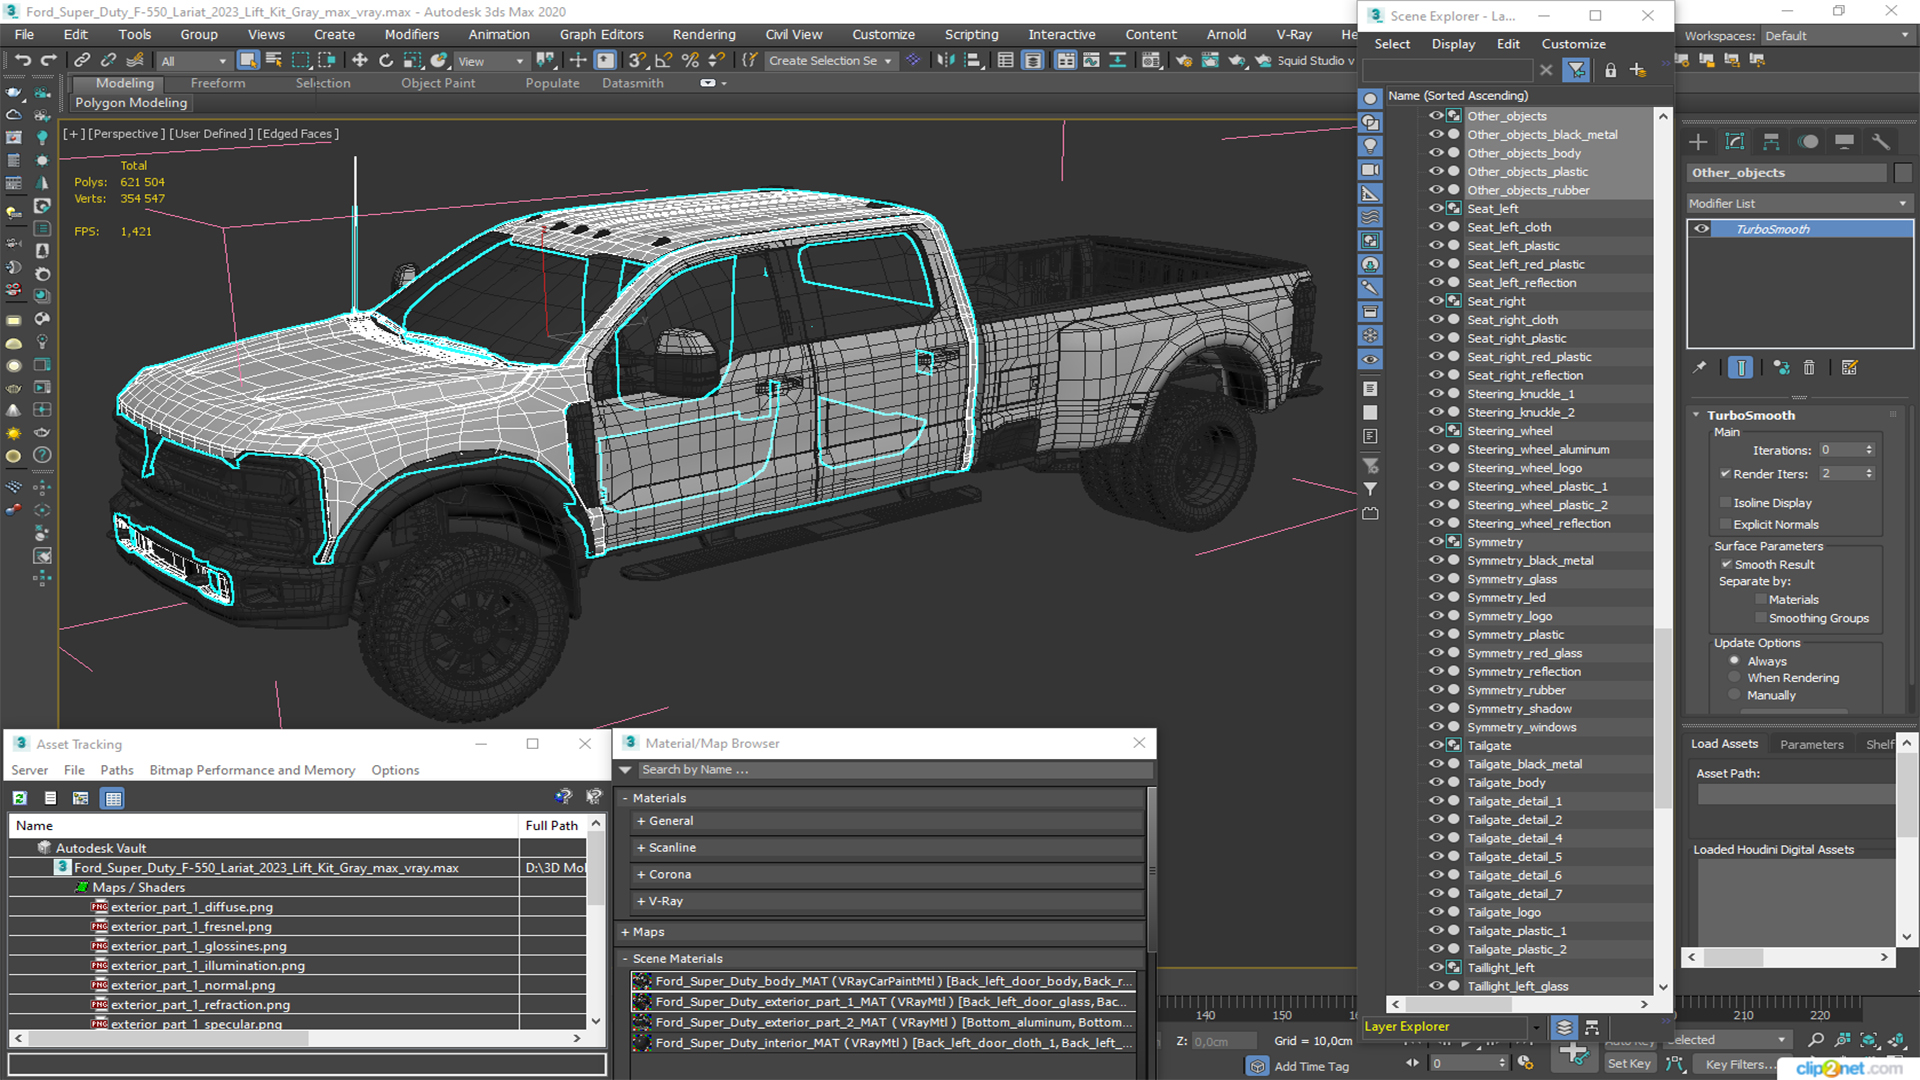
Task: Open Configure Modifier Sets icon
Action: (x=1850, y=368)
